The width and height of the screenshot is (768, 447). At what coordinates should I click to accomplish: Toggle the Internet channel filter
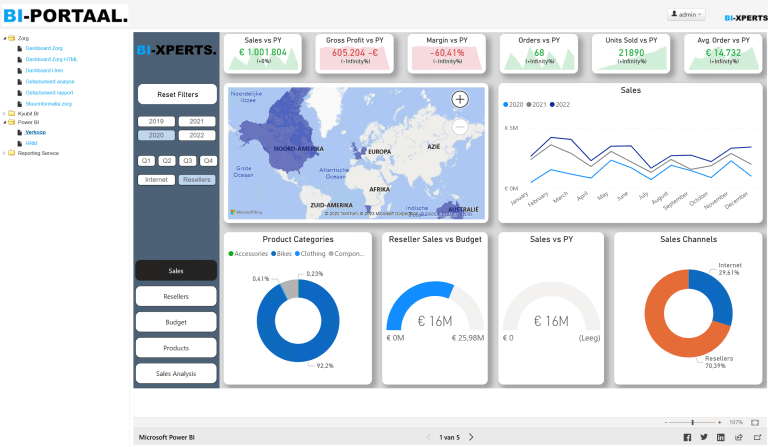coord(156,180)
